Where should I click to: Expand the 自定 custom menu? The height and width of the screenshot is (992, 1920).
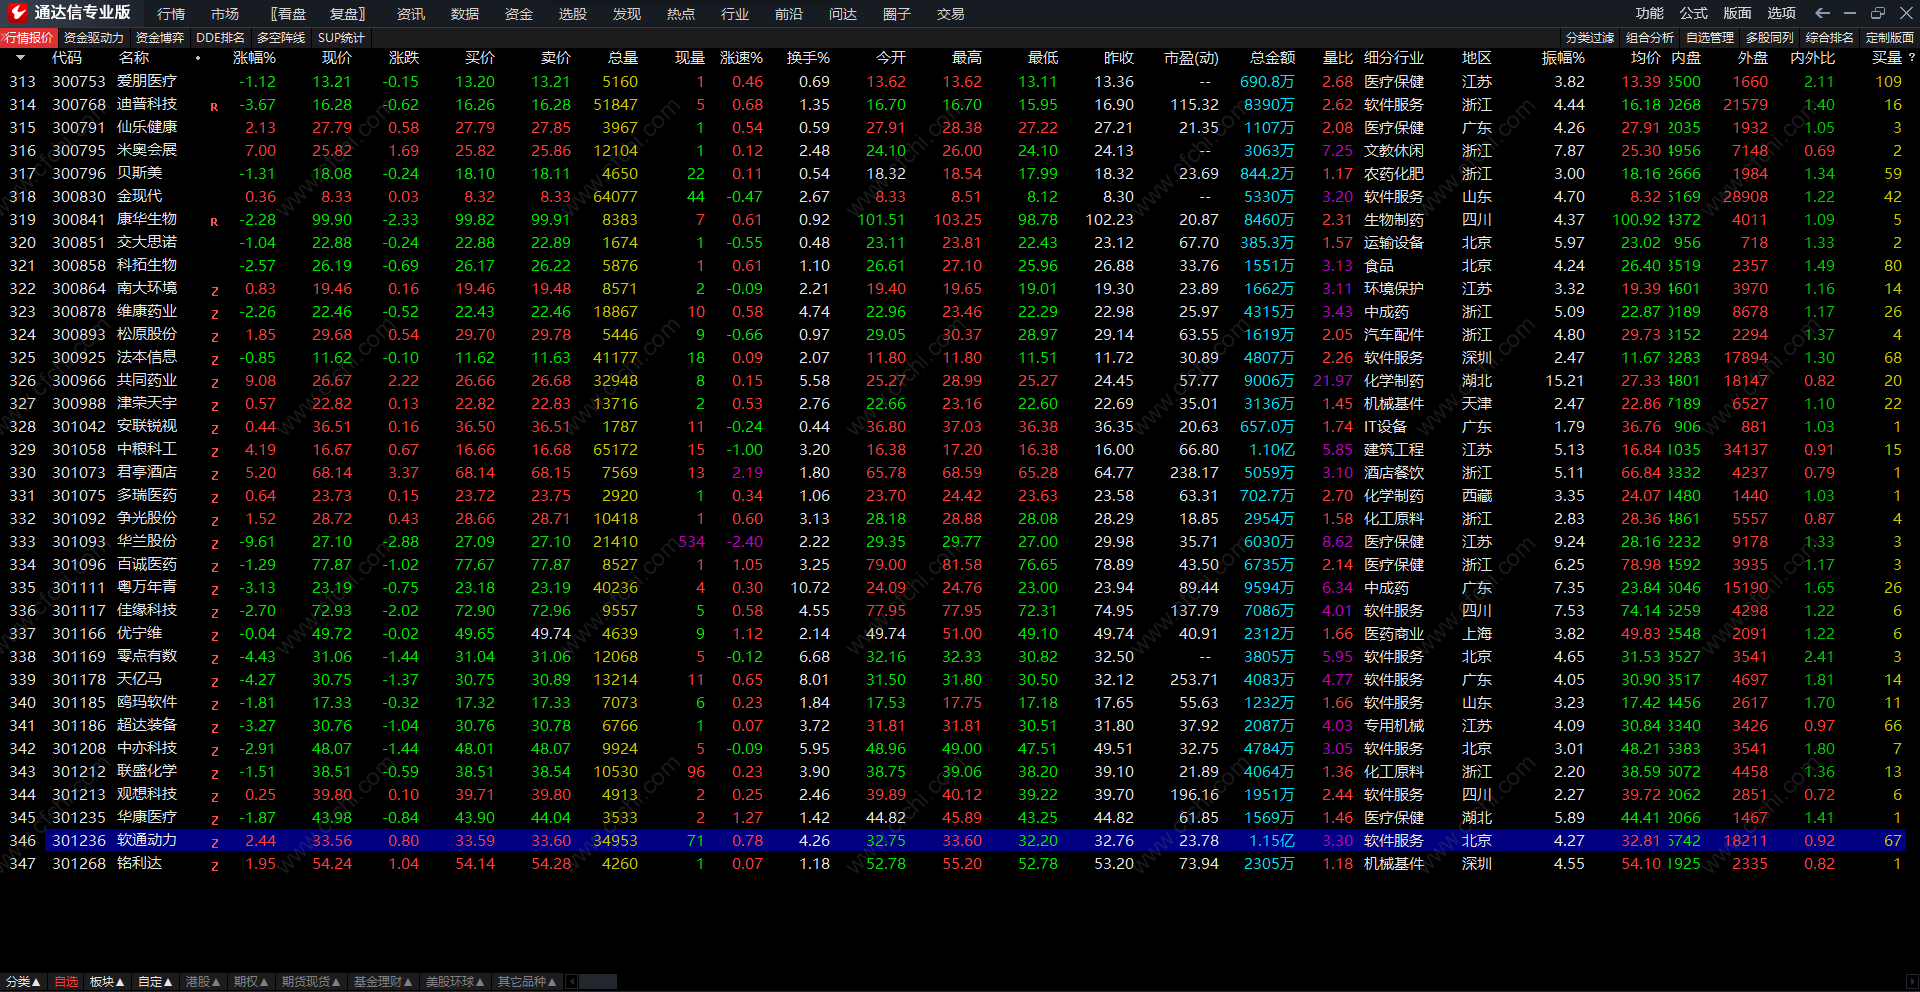pyautogui.click(x=155, y=982)
